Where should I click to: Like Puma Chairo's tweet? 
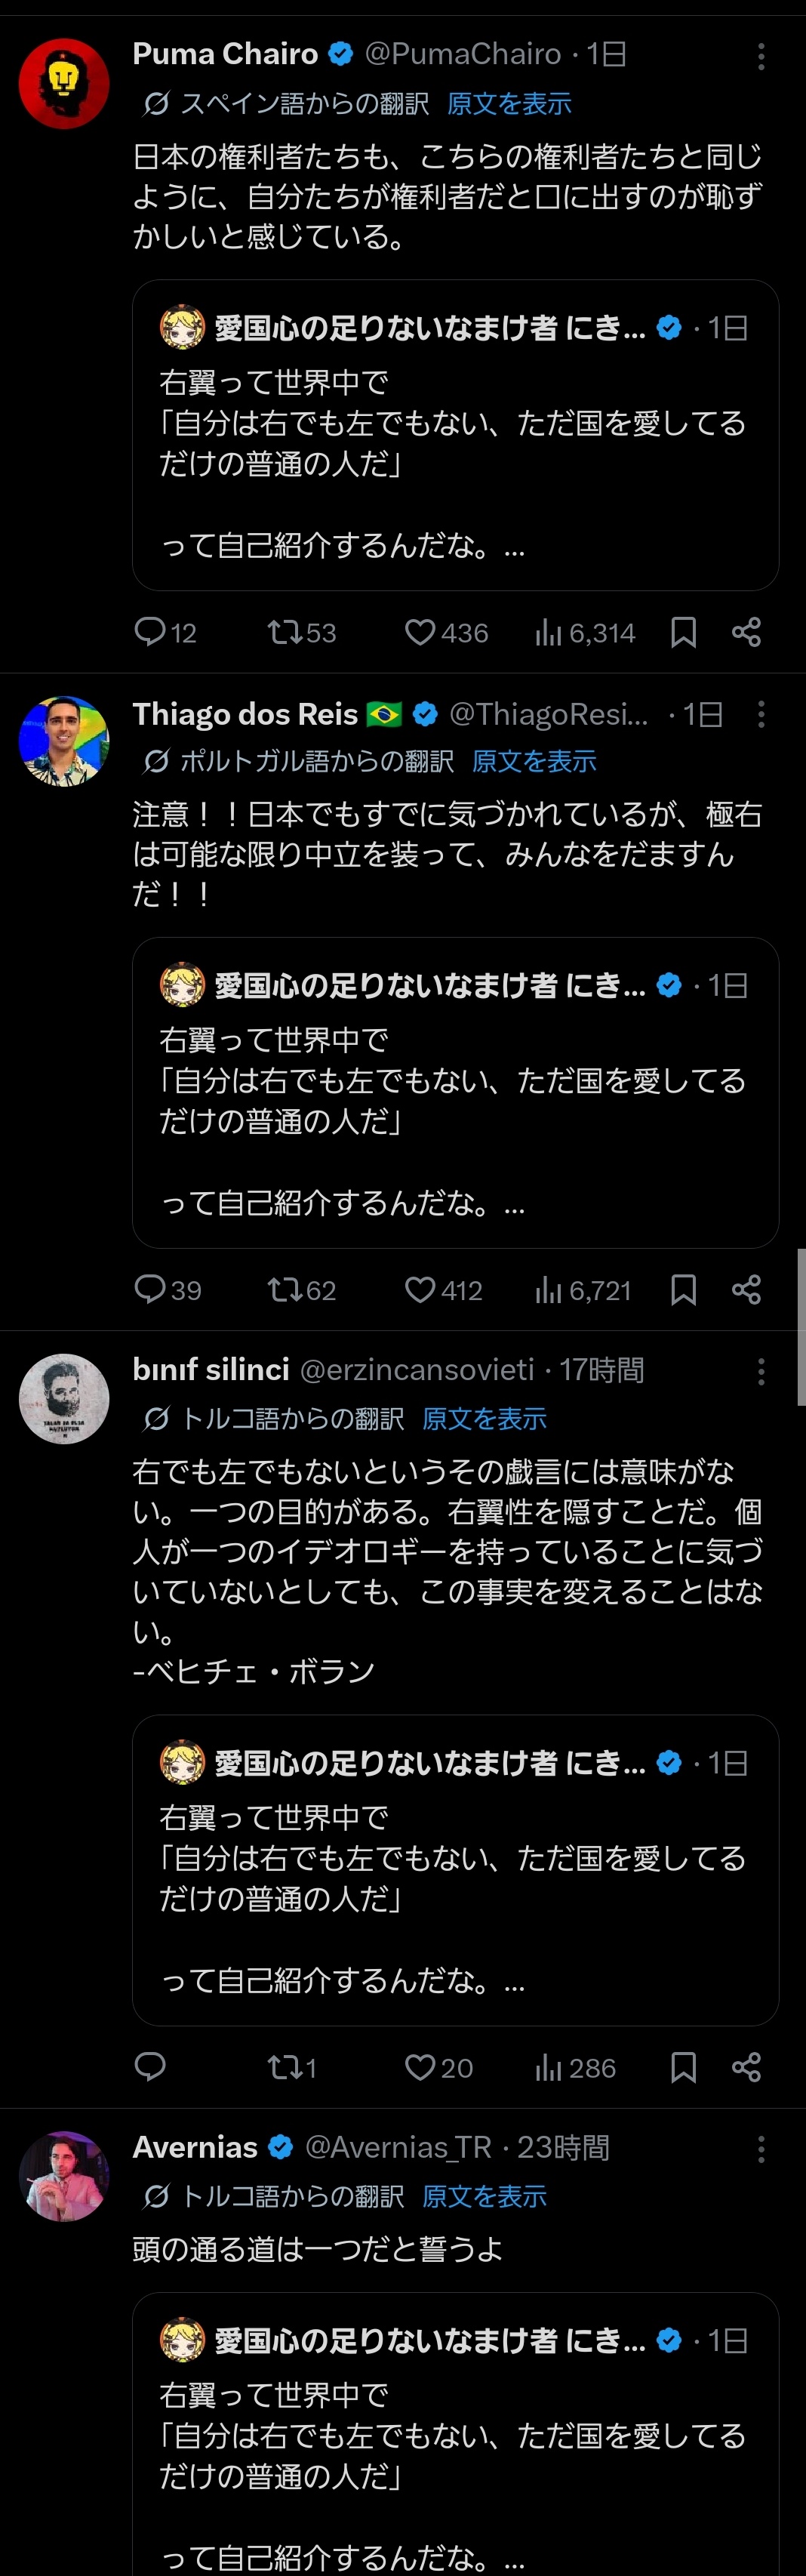click(x=421, y=632)
